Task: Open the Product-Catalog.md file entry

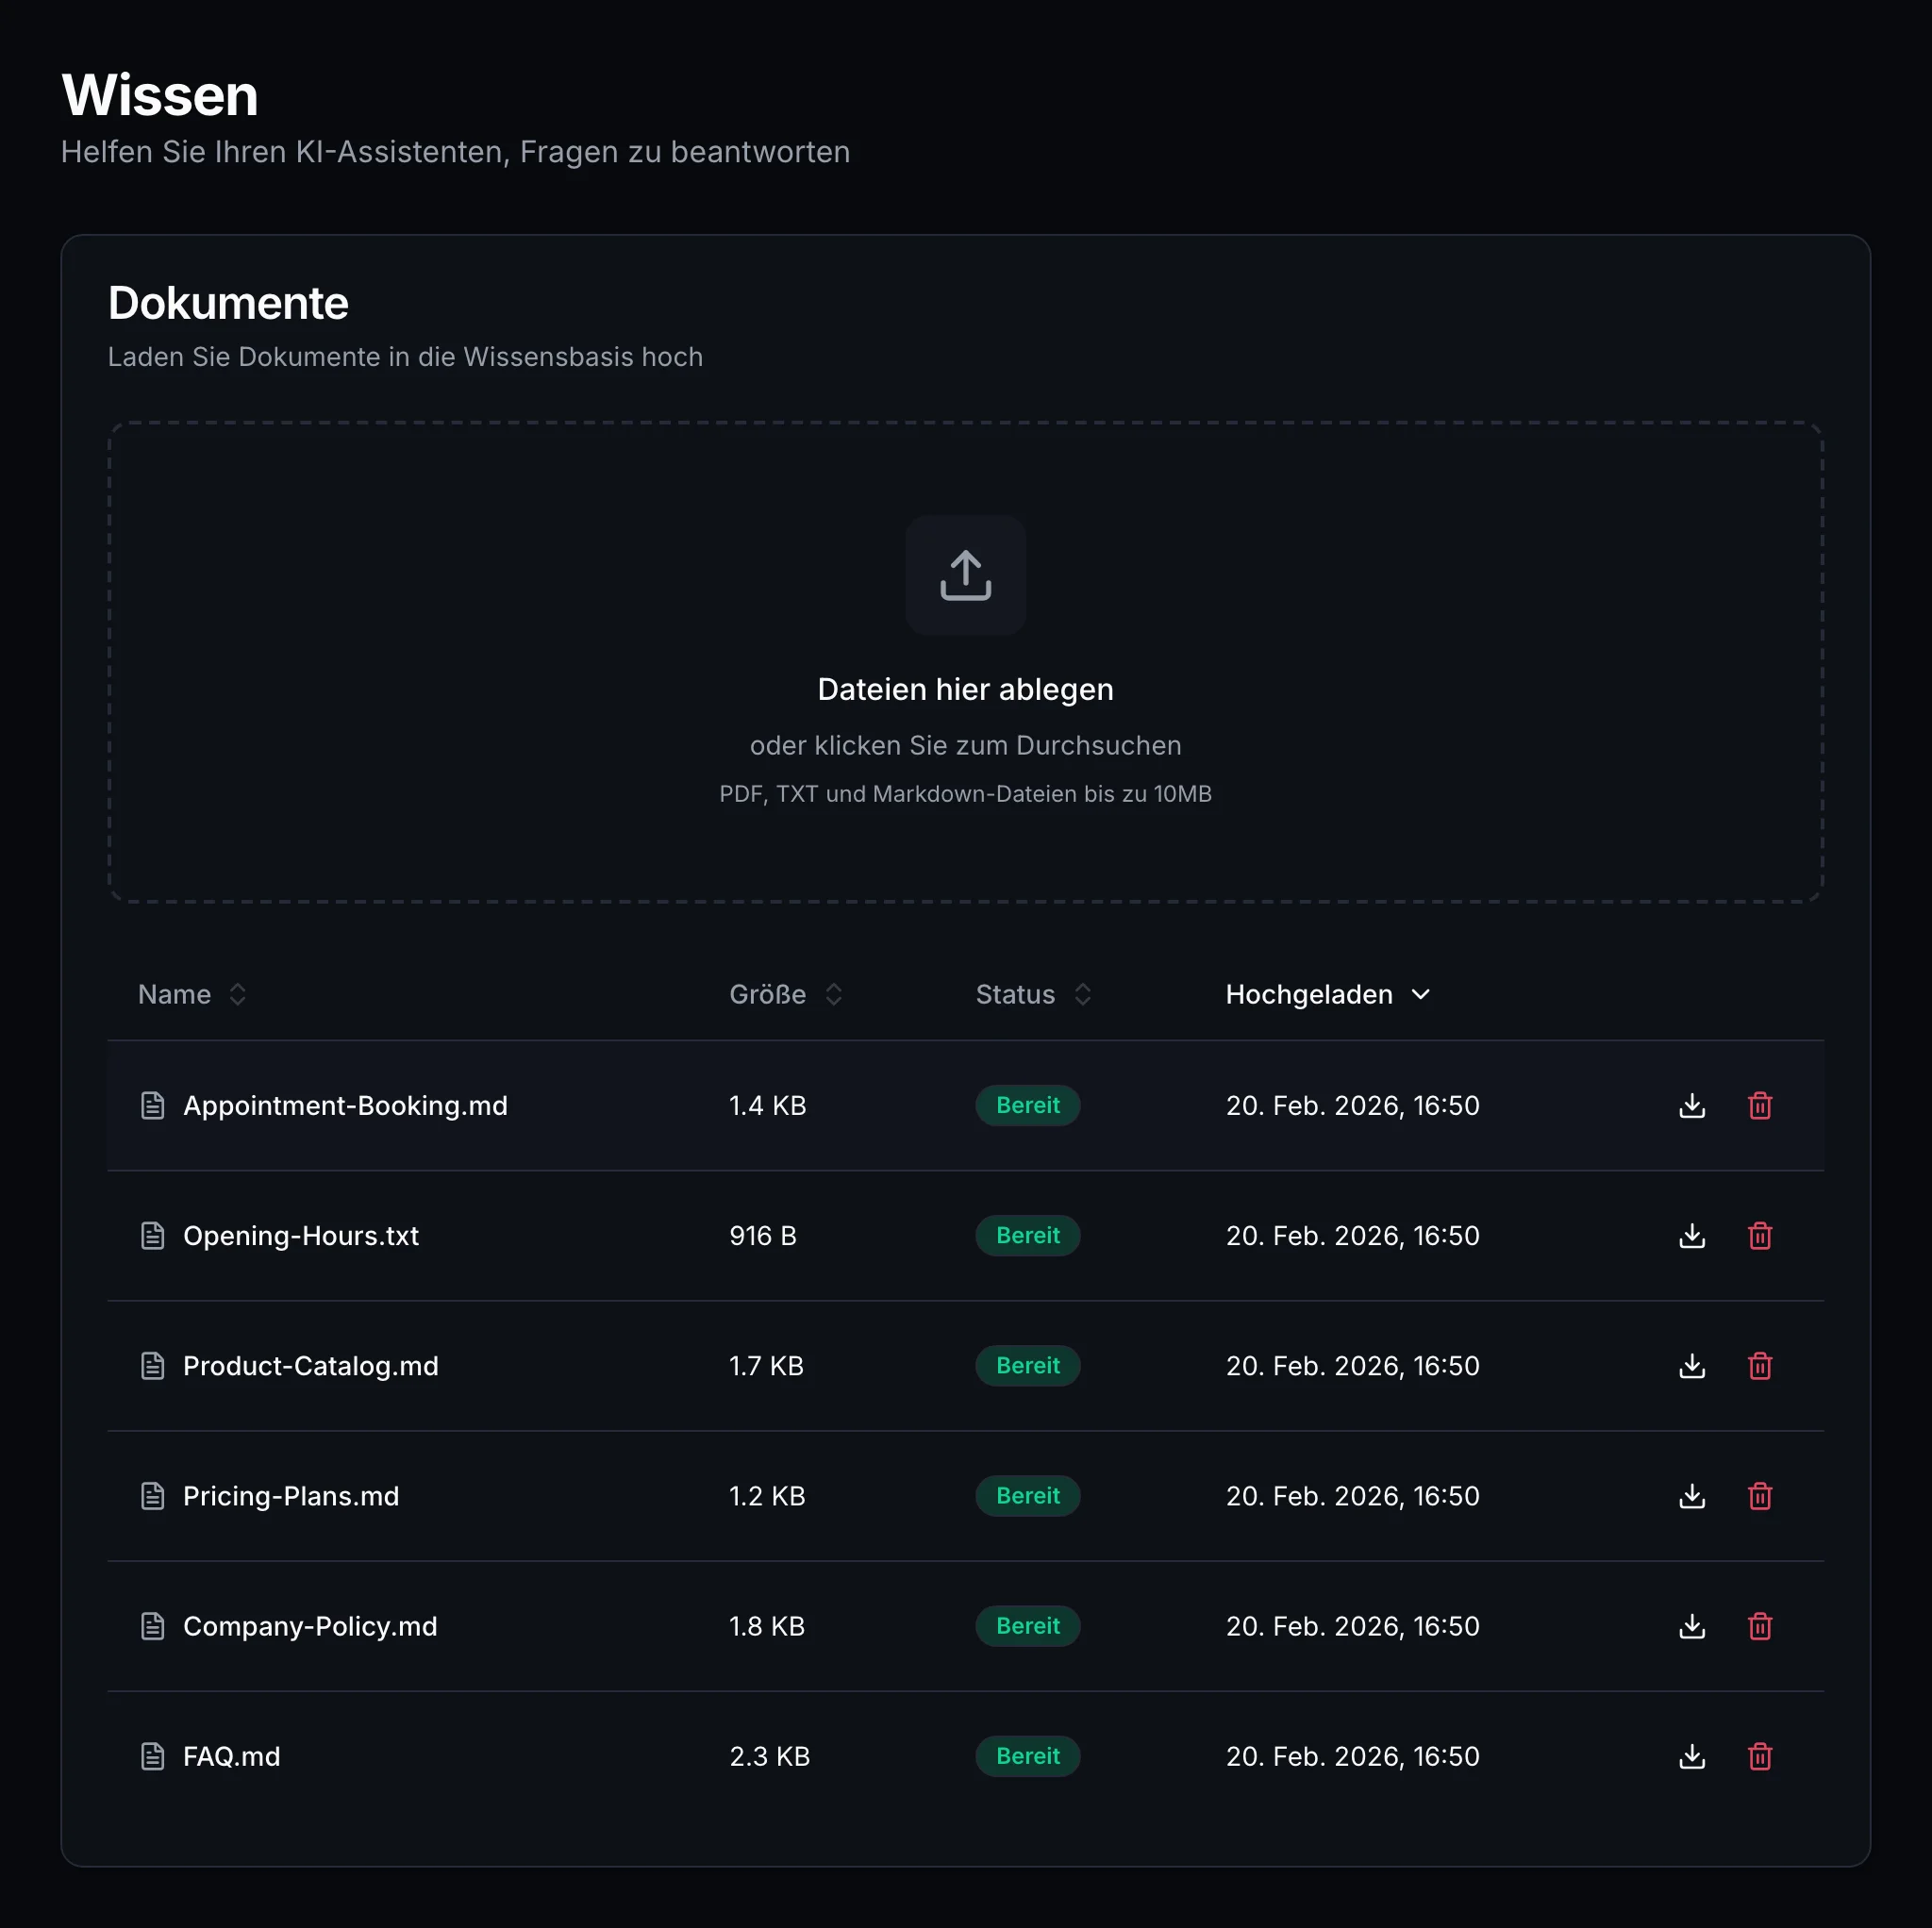Action: 310,1365
